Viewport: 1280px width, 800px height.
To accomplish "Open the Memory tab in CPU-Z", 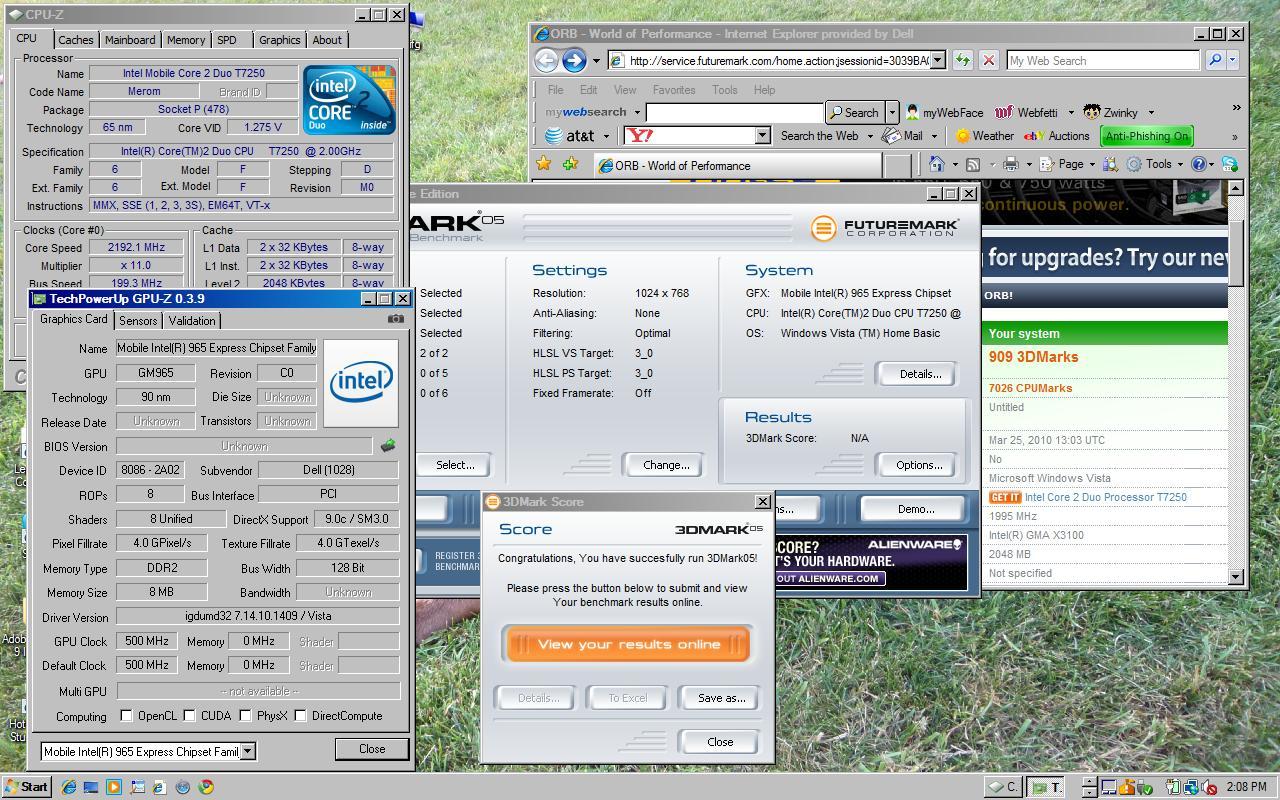I will click(186, 40).
